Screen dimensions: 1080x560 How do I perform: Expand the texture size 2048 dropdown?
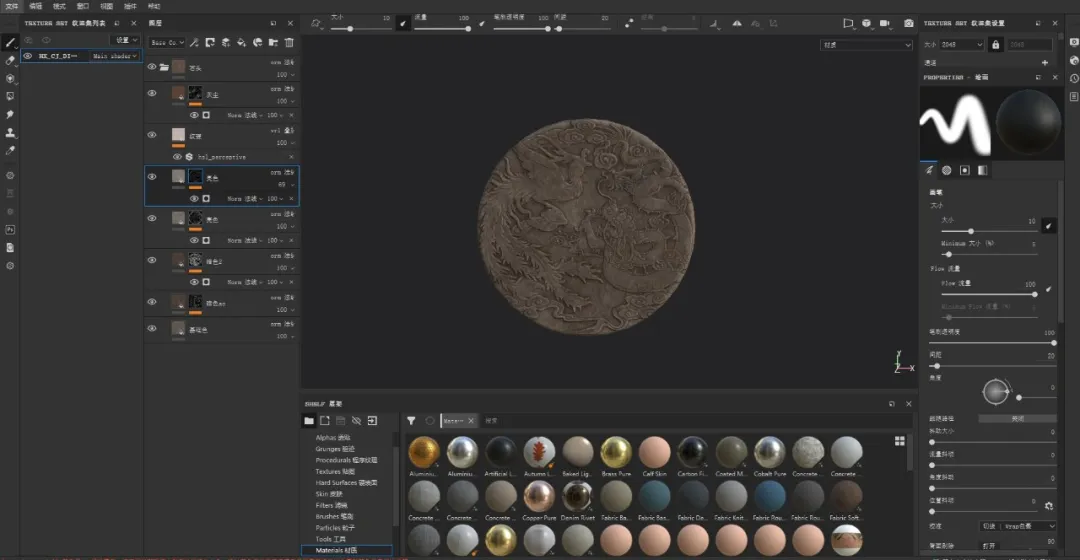(960, 45)
